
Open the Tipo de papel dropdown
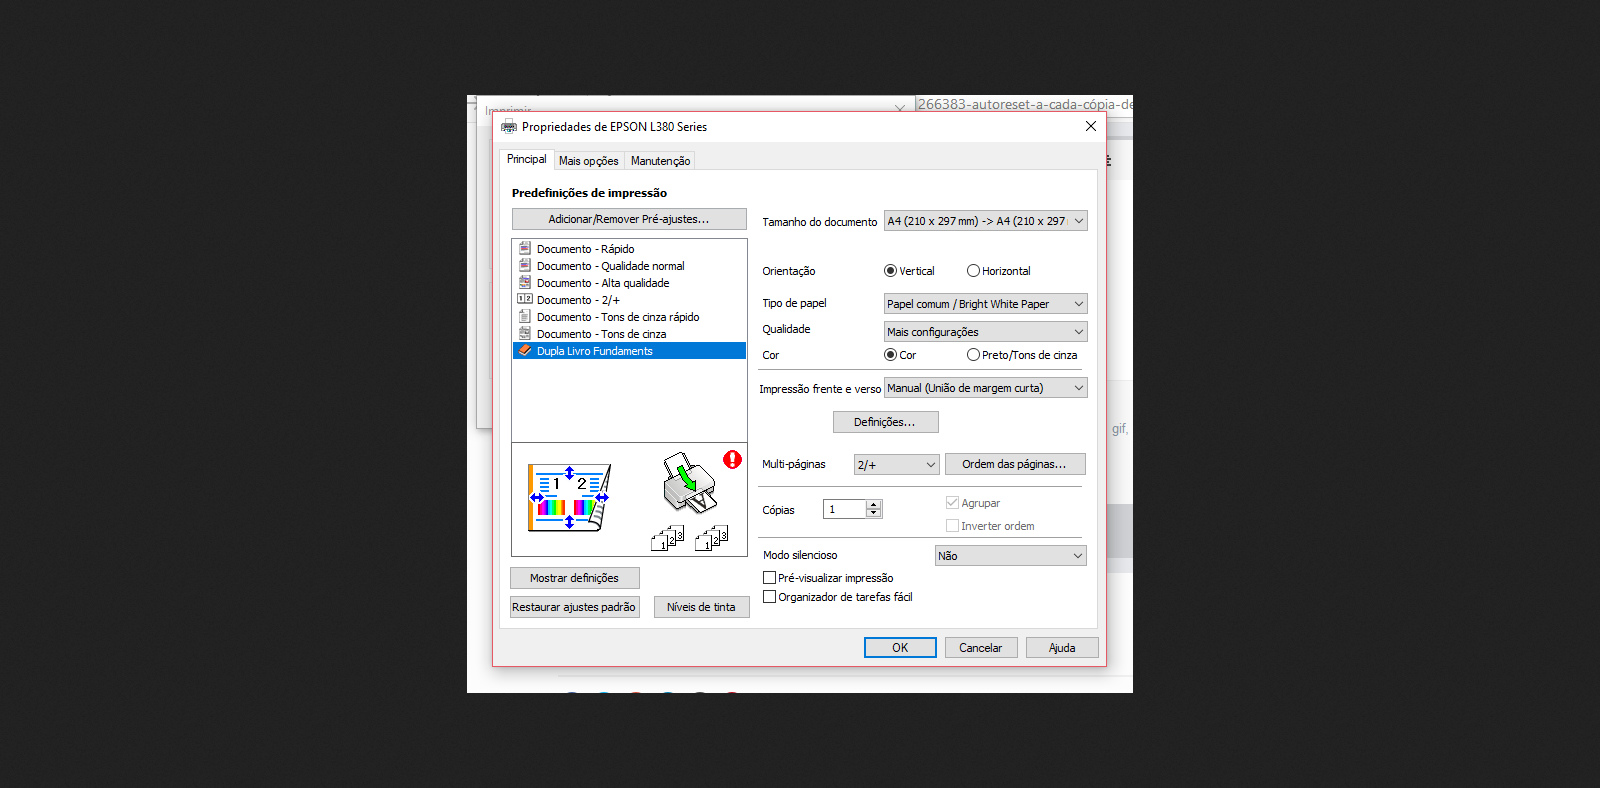(x=985, y=304)
